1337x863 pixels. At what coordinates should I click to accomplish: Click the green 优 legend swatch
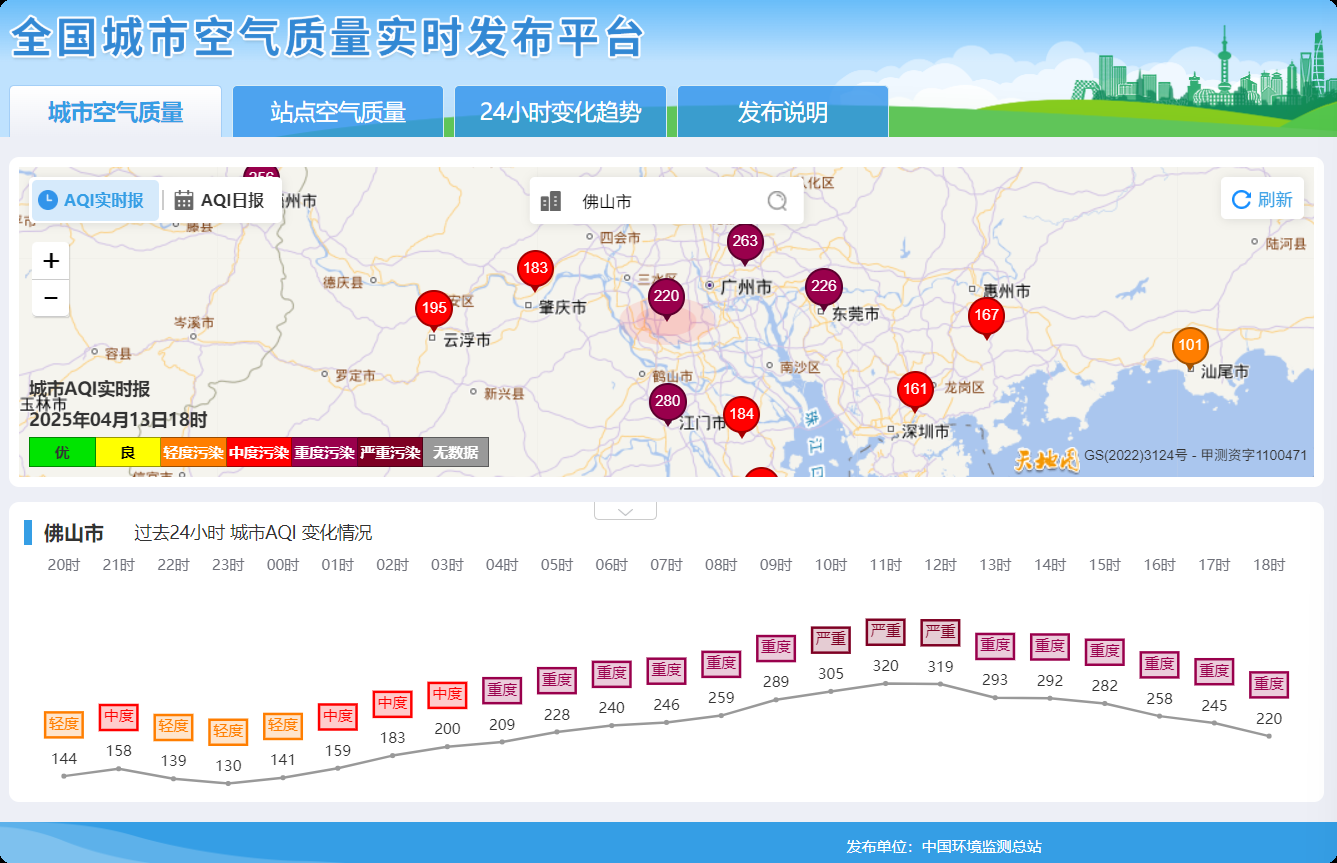tap(62, 452)
